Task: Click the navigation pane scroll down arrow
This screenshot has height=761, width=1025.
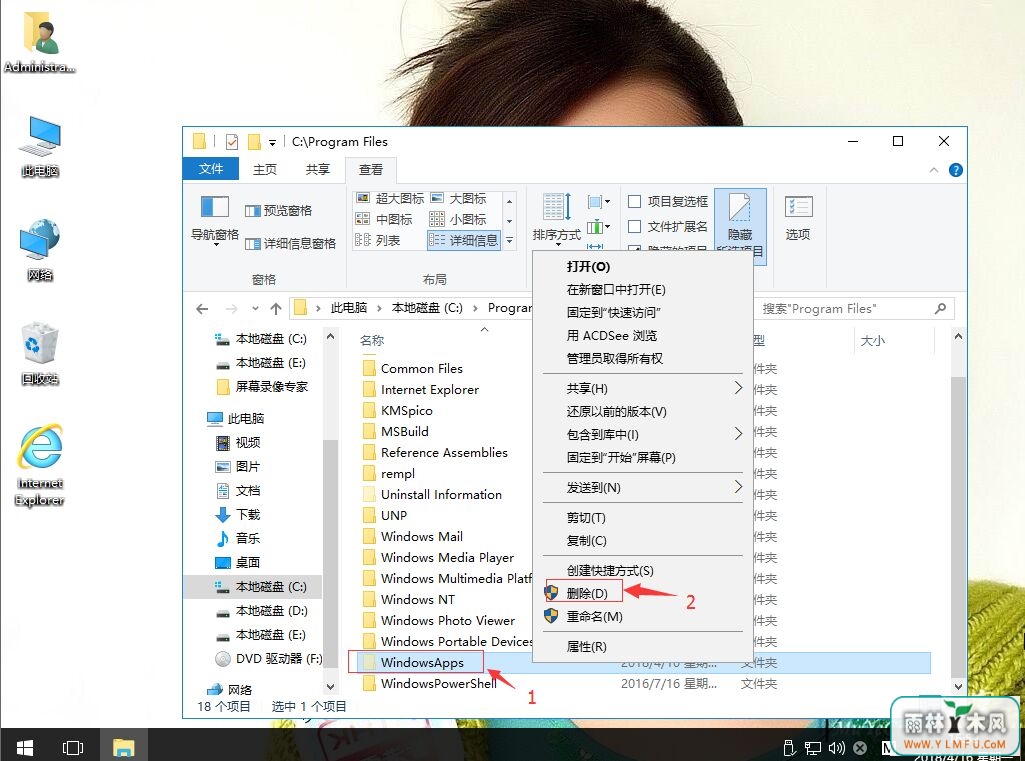Action: click(330, 686)
